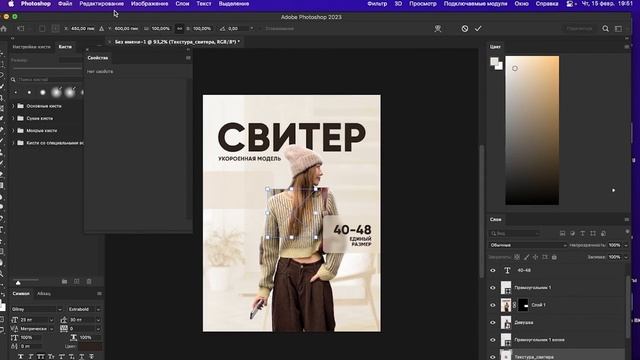Image resolution: width=640 pixels, height=360 pixels.
Task: Open the Photoshop application menu
Action: coord(36,4)
